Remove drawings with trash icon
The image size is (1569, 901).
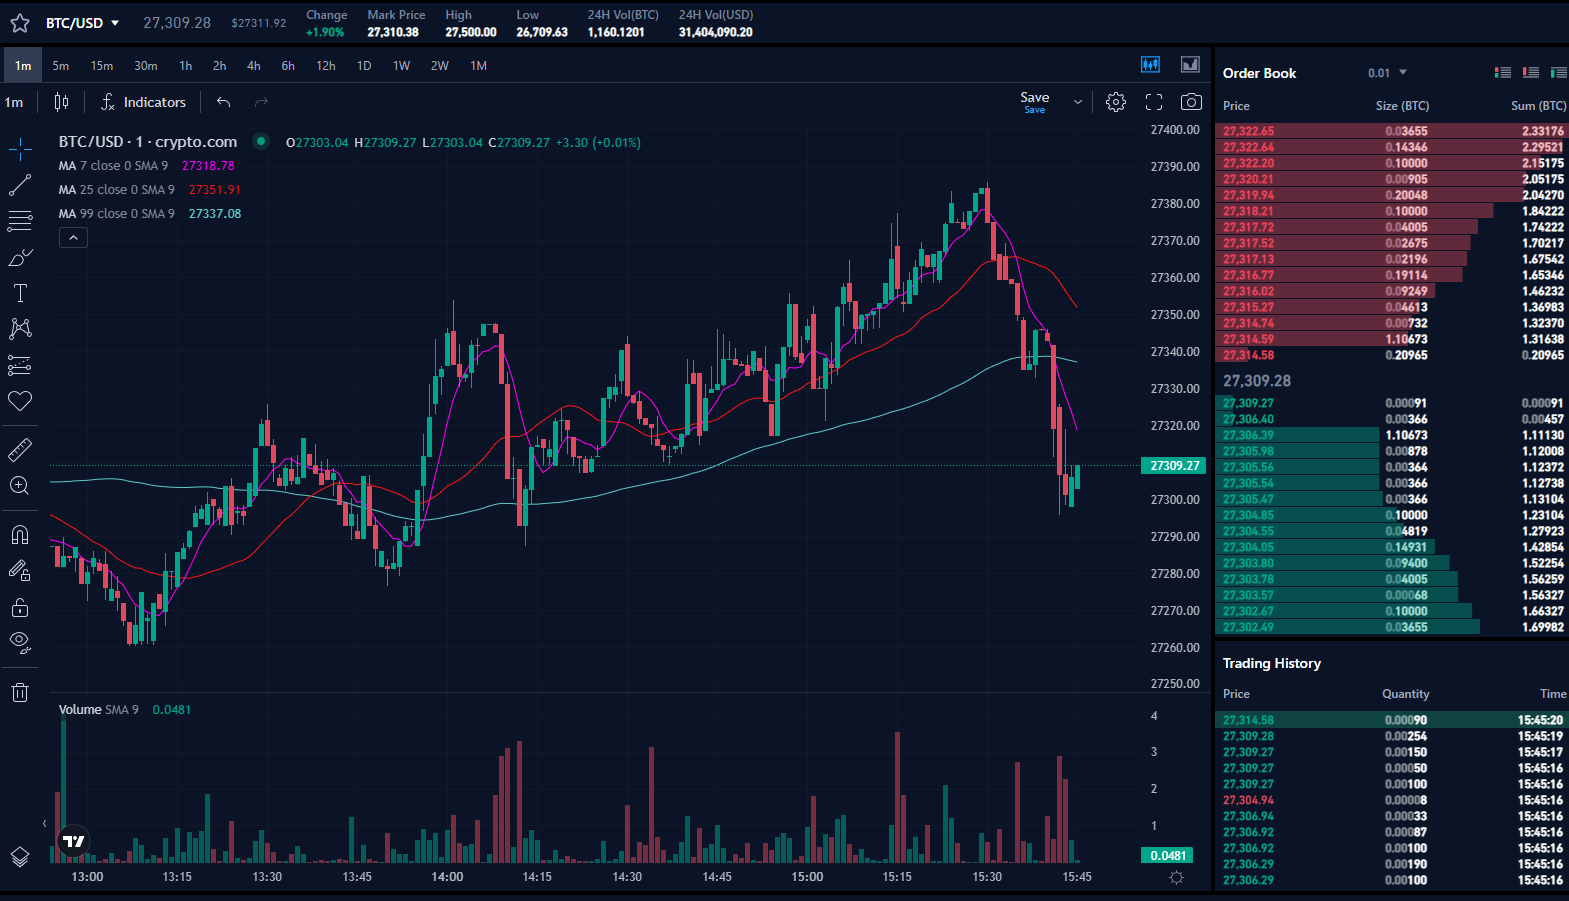pos(20,692)
